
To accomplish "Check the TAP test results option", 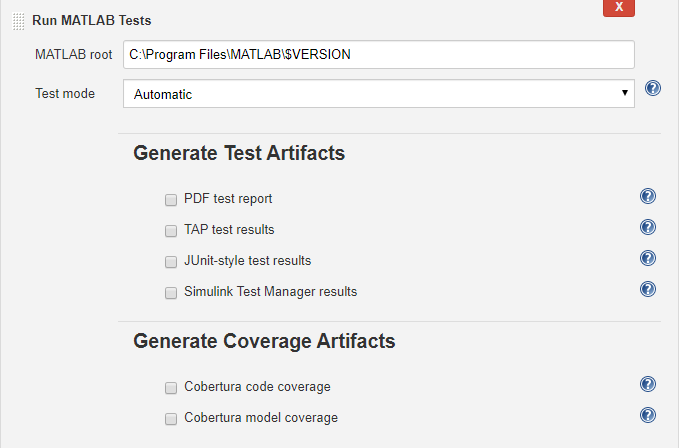I will pyautogui.click(x=171, y=230).
